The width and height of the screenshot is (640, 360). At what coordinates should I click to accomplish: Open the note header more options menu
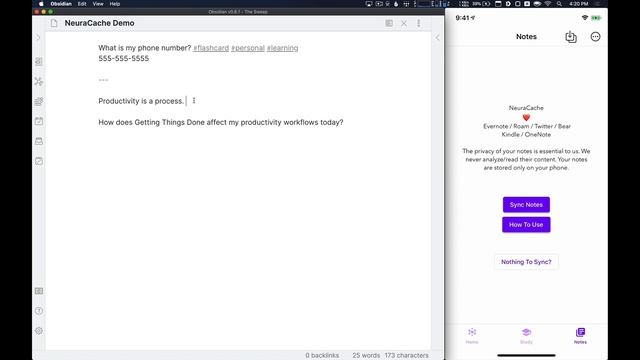(419, 24)
